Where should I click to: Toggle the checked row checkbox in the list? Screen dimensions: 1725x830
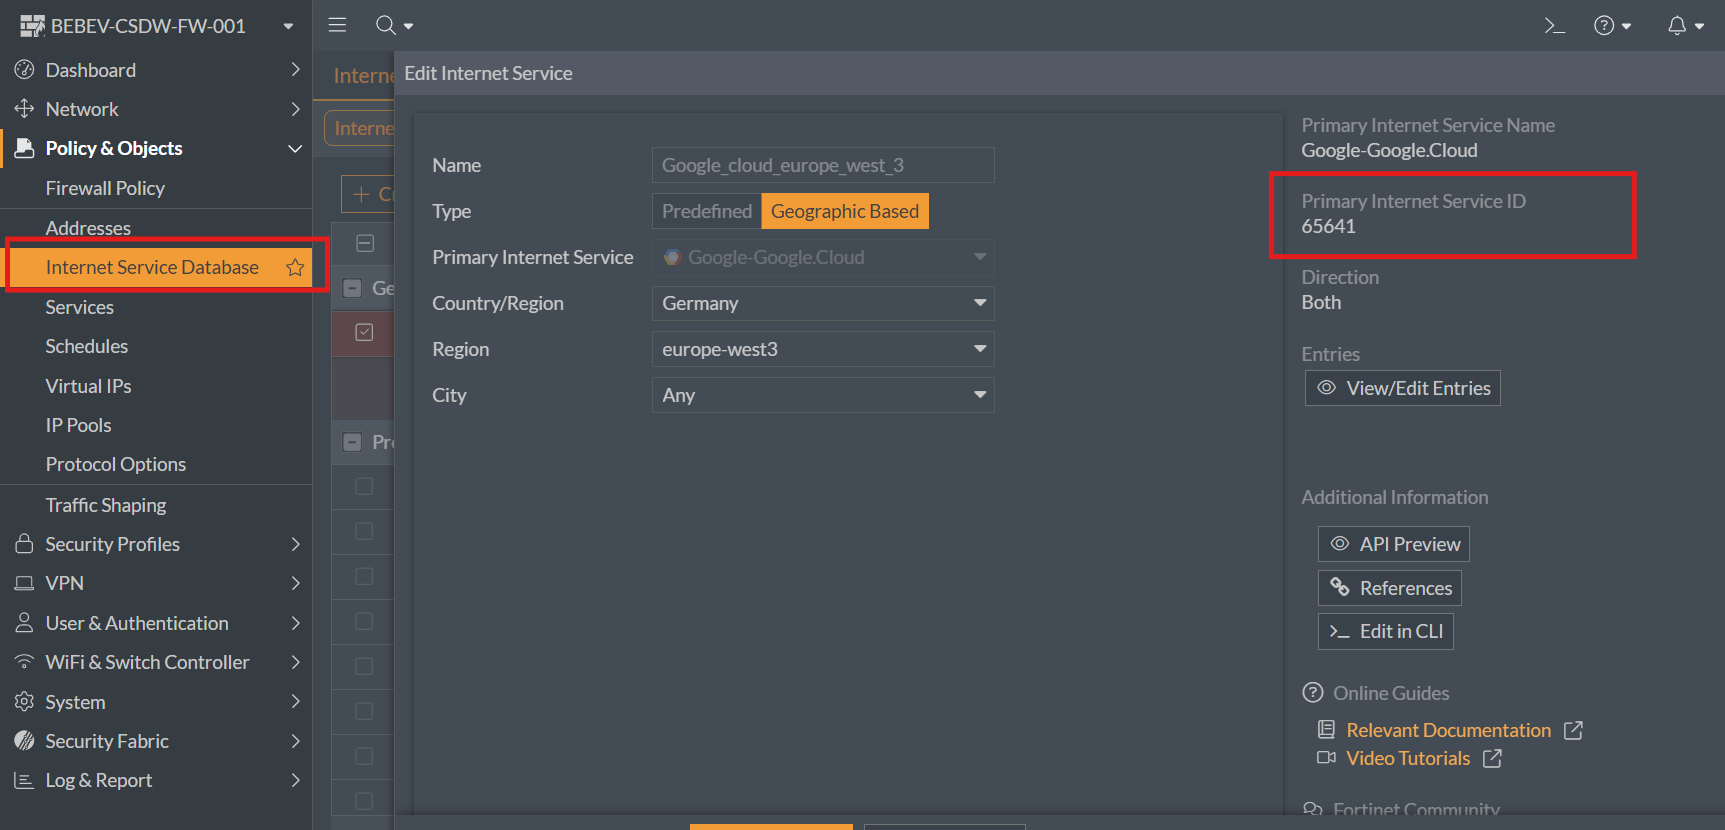[x=364, y=332]
